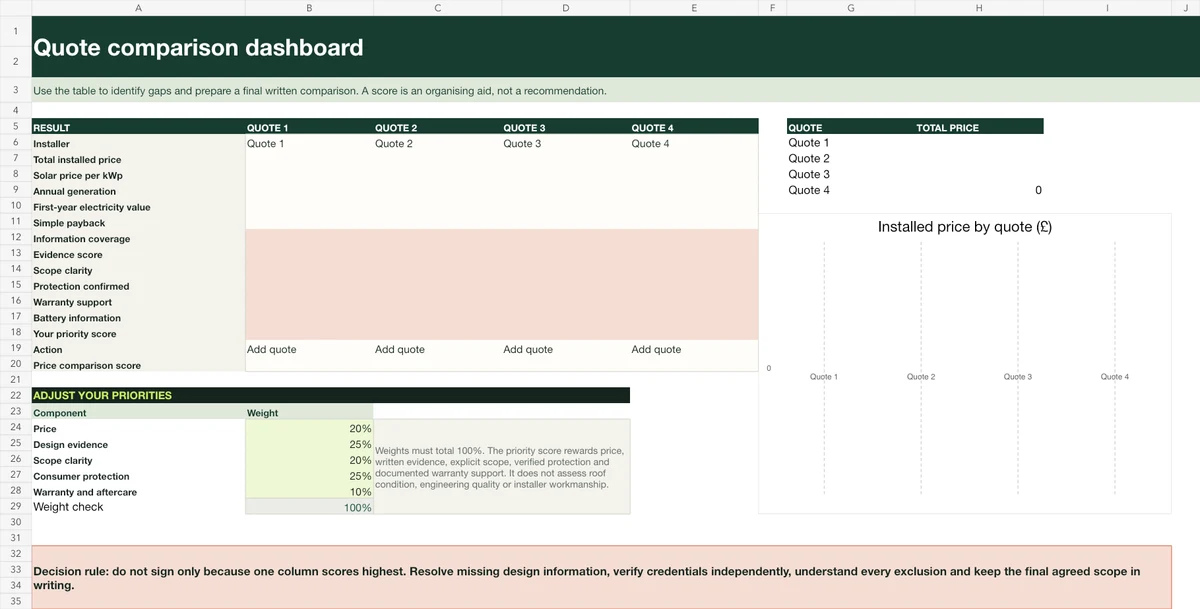The image size is (1200, 609).
Task: Click the 'Warranty and aftercare' component label
Action: 85,492
